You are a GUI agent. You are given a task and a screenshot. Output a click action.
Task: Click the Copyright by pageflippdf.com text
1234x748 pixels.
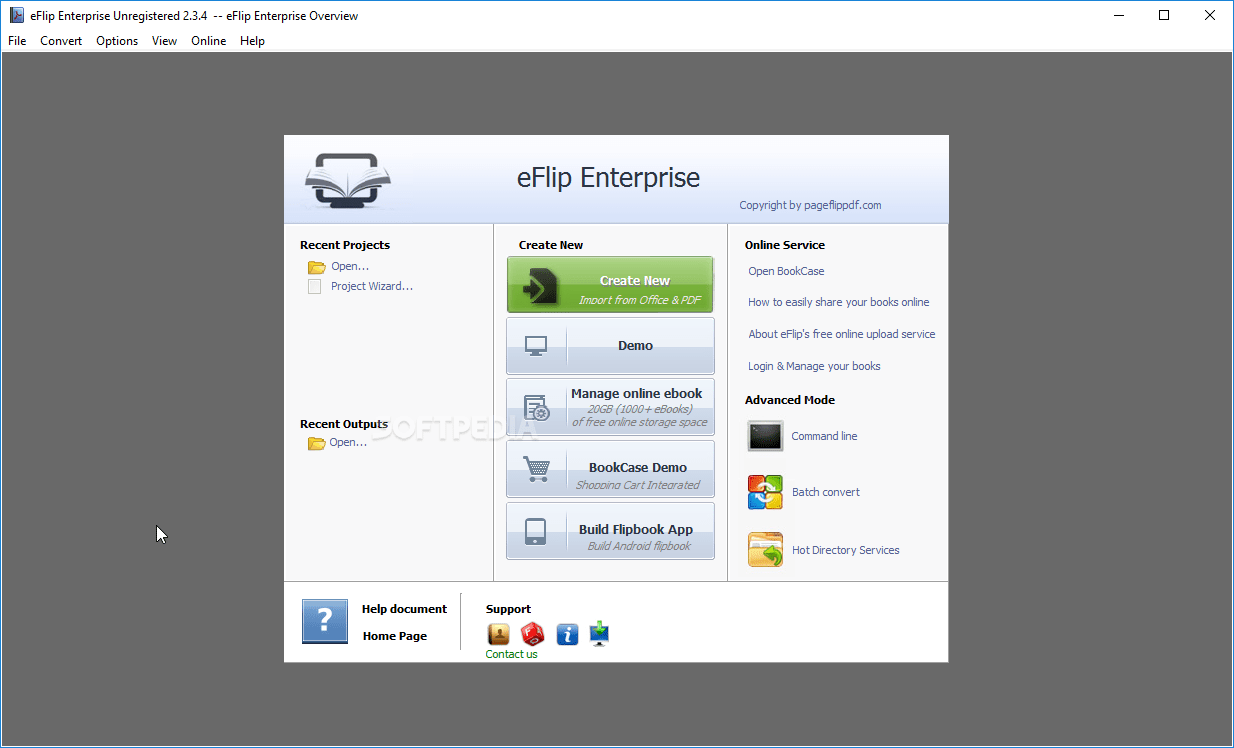(x=810, y=205)
